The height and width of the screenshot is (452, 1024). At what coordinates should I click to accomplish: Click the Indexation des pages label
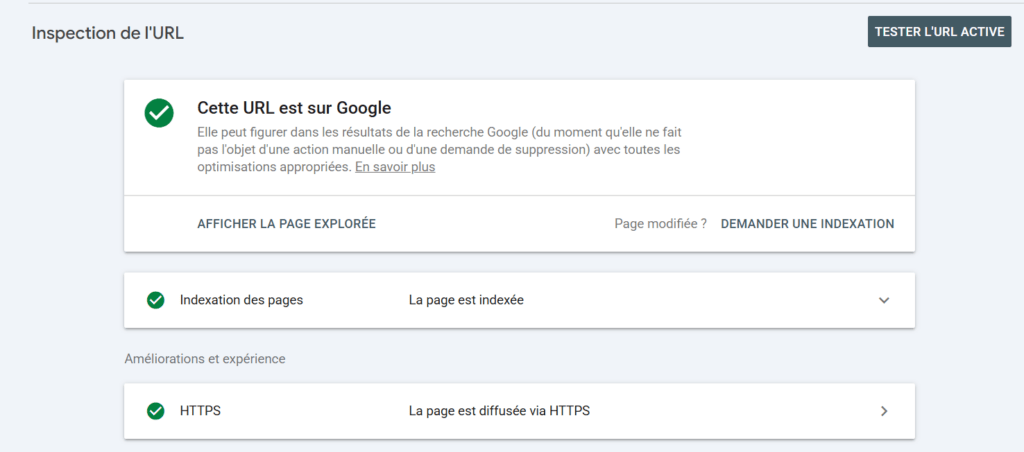(242, 300)
